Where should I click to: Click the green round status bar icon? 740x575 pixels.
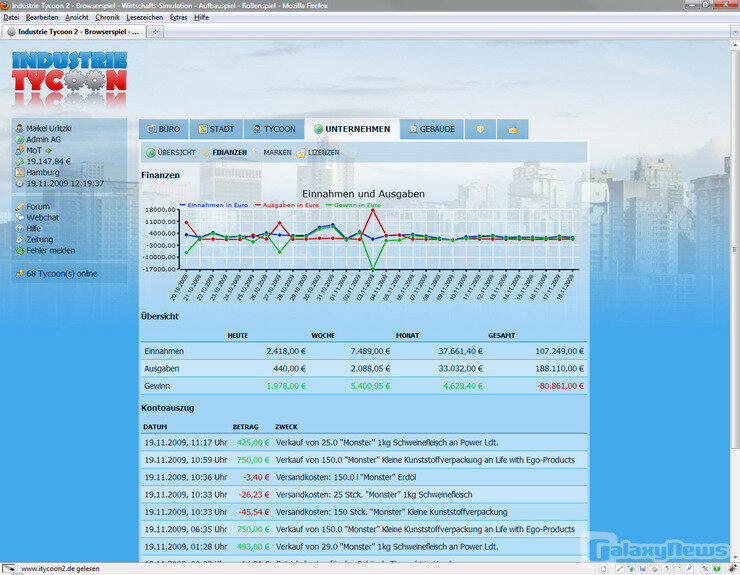(x=717, y=568)
